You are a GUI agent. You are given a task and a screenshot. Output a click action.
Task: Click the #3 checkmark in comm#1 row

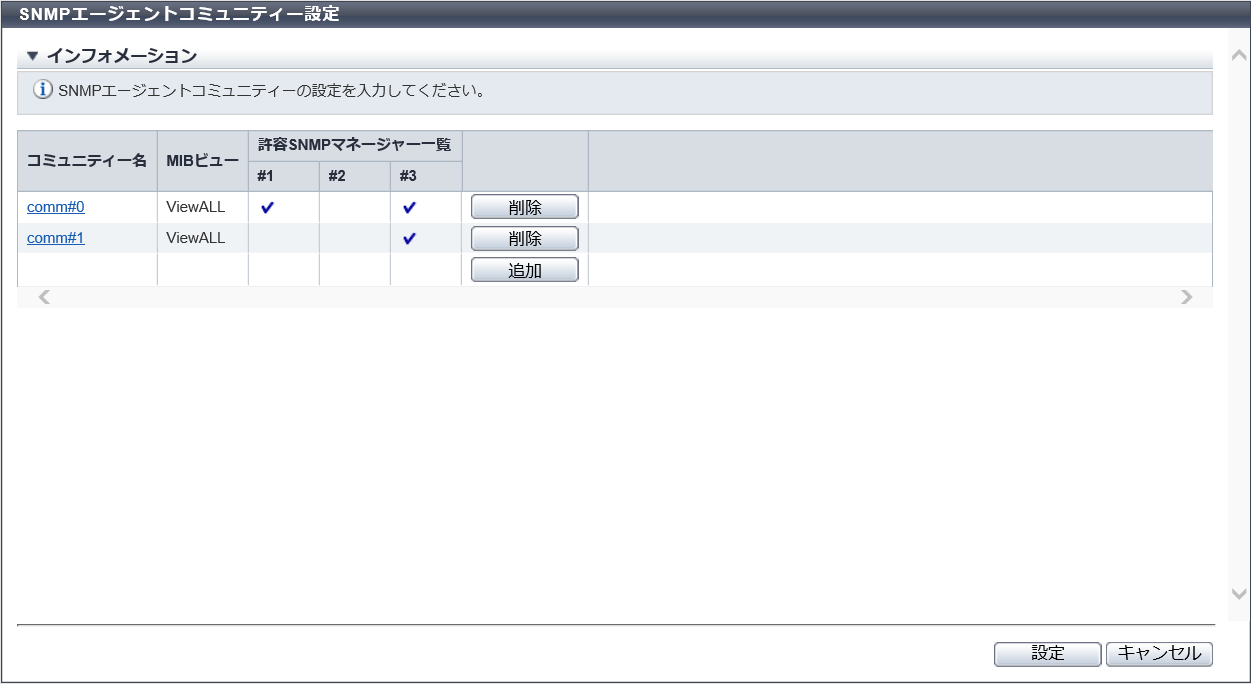(x=409, y=239)
